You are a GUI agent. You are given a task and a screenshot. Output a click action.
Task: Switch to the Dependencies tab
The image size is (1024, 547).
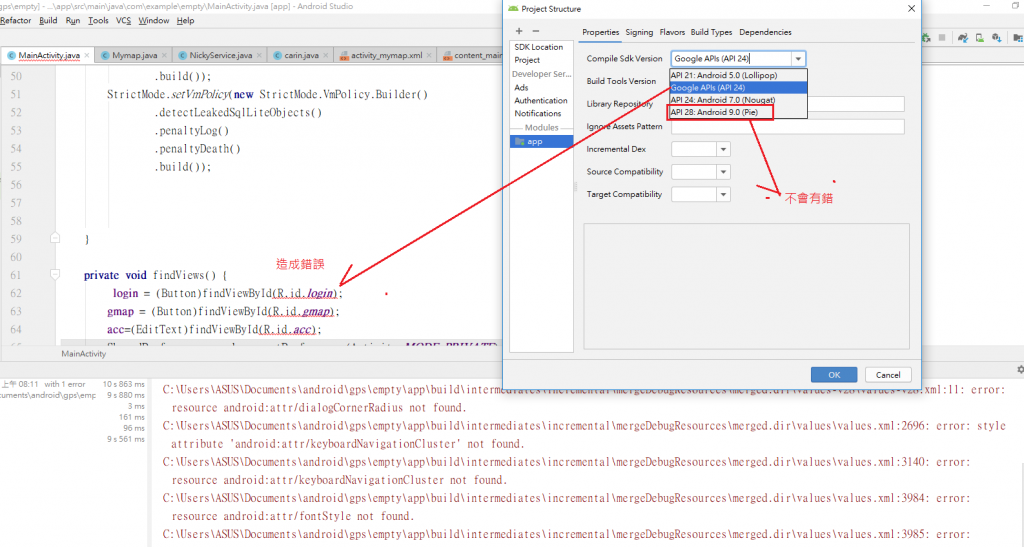(765, 32)
